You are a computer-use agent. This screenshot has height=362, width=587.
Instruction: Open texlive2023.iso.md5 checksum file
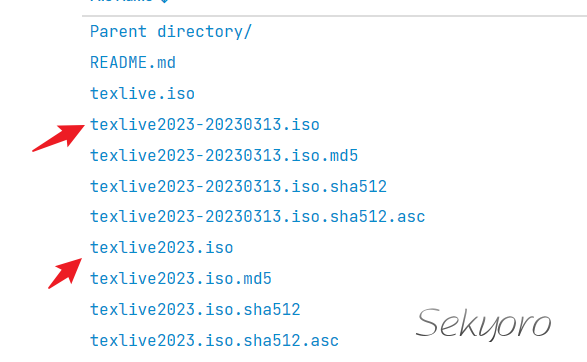[180, 279]
